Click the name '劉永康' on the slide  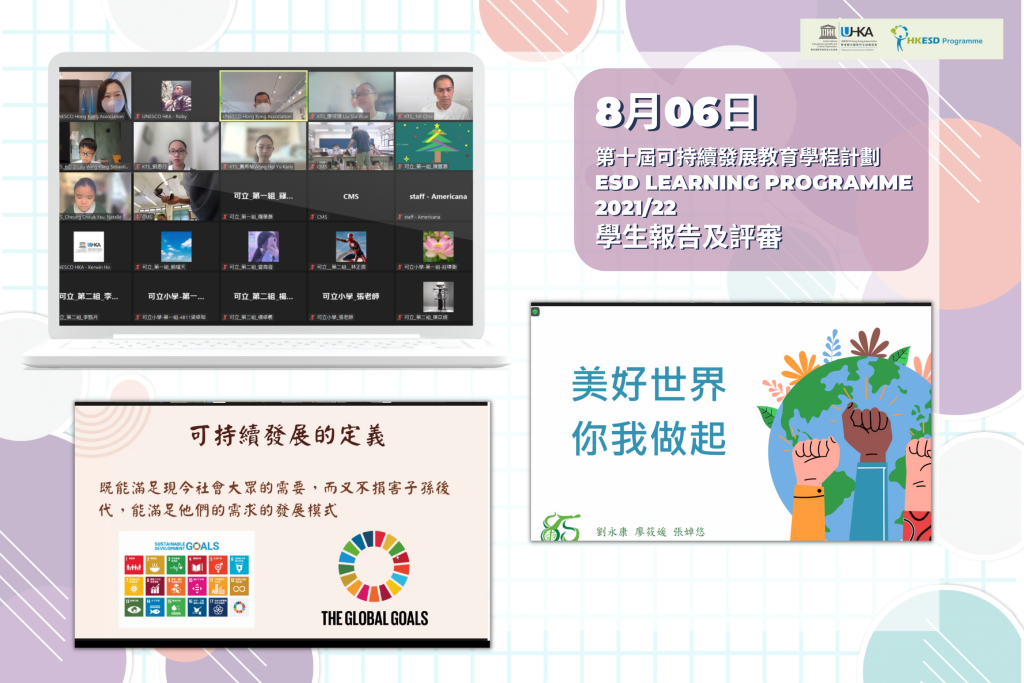click(x=612, y=532)
